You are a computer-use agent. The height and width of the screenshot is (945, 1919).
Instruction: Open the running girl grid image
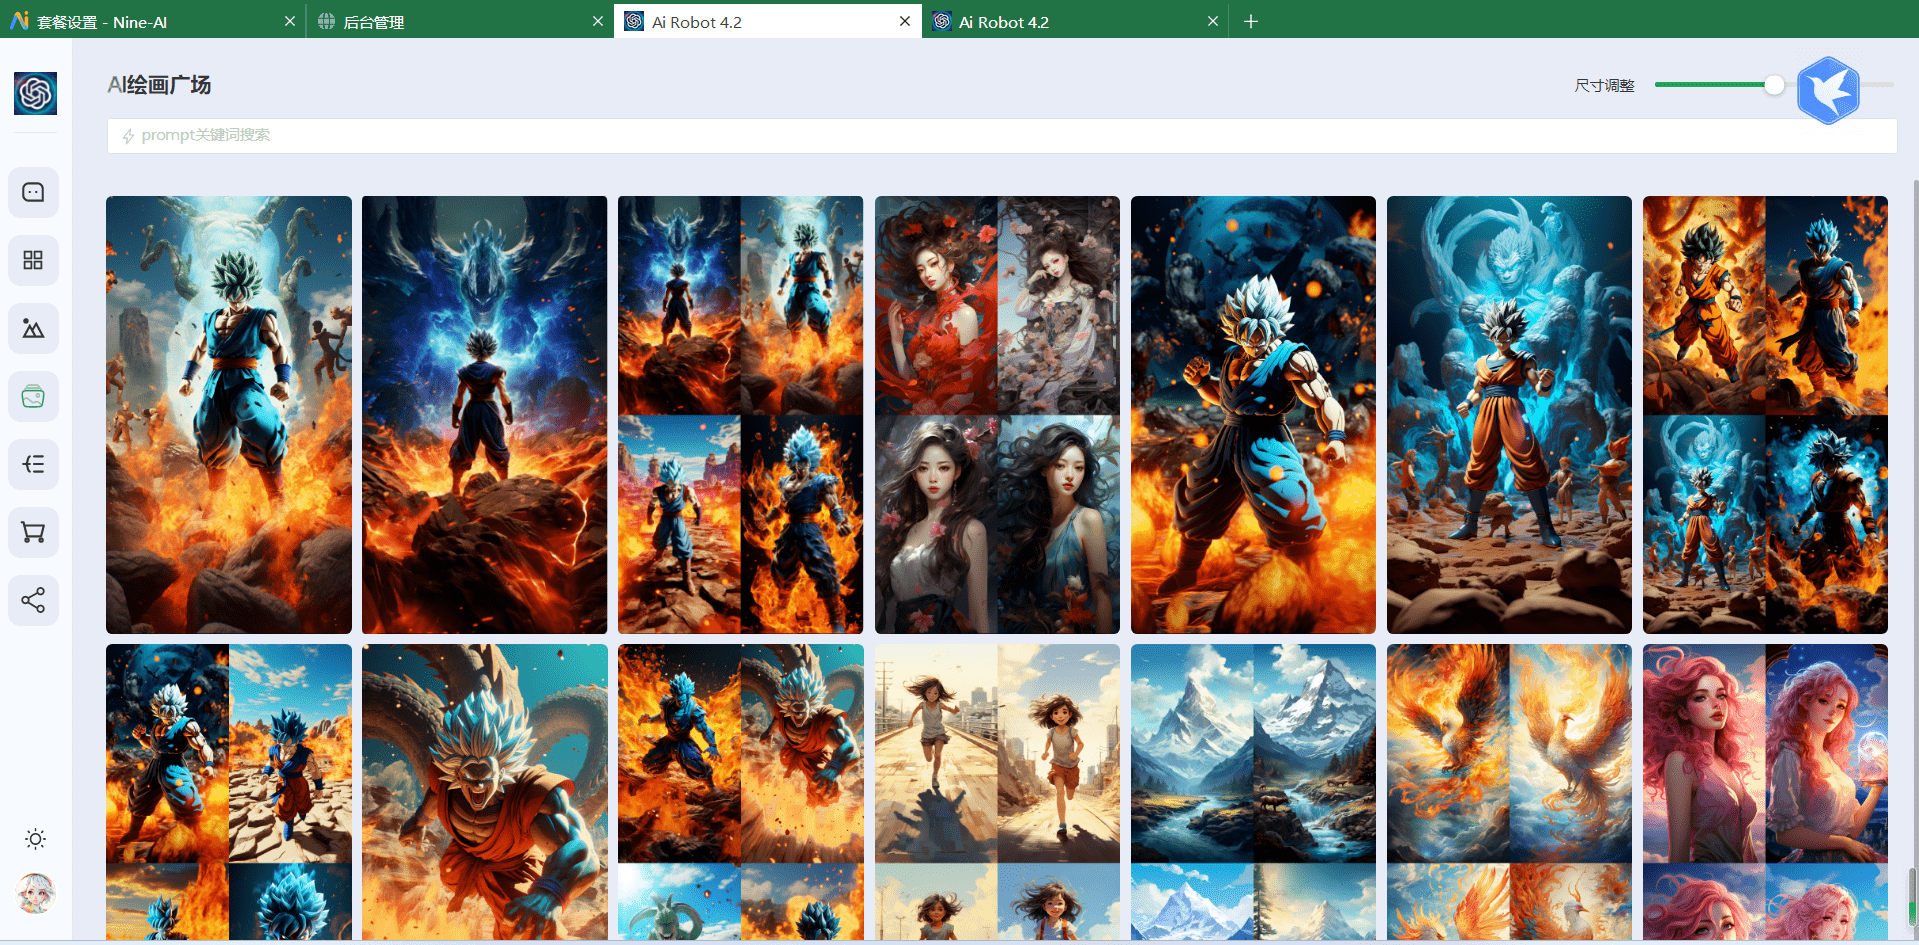997,792
